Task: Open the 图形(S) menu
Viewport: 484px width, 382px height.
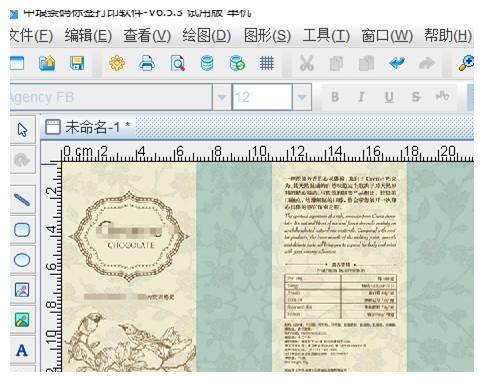Action: pyautogui.click(x=267, y=36)
